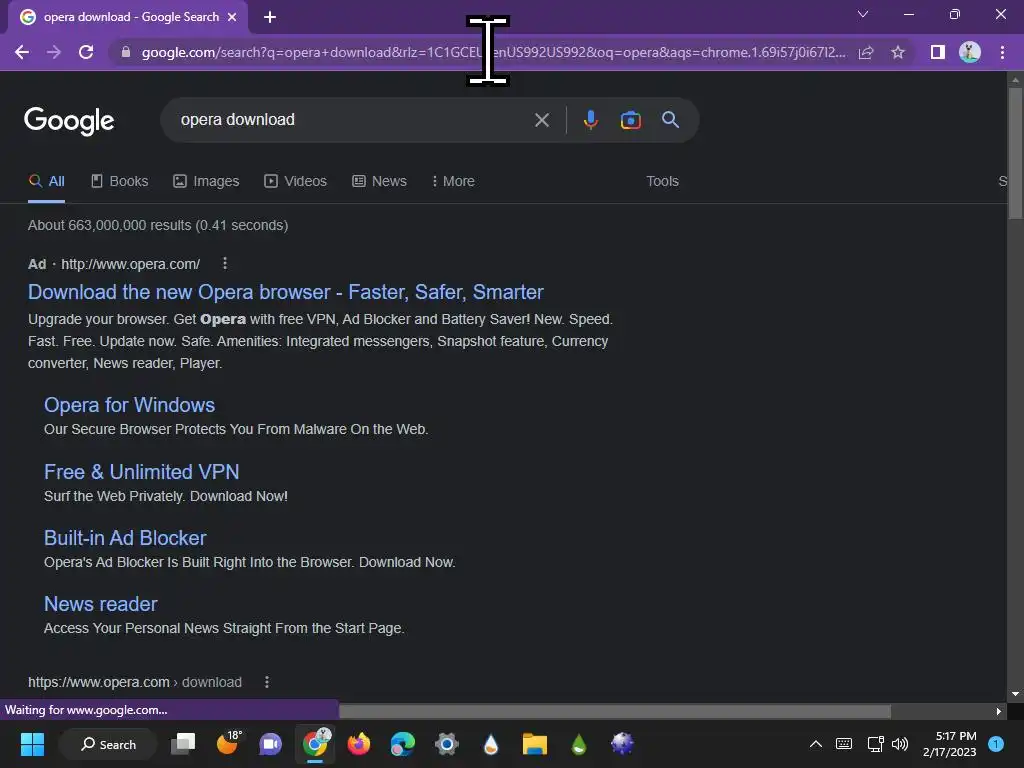Image resolution: width=1024 pixels, height=768 pixels.
Task: Open File Explorer from the taskbar
Action: pos(534,744)
